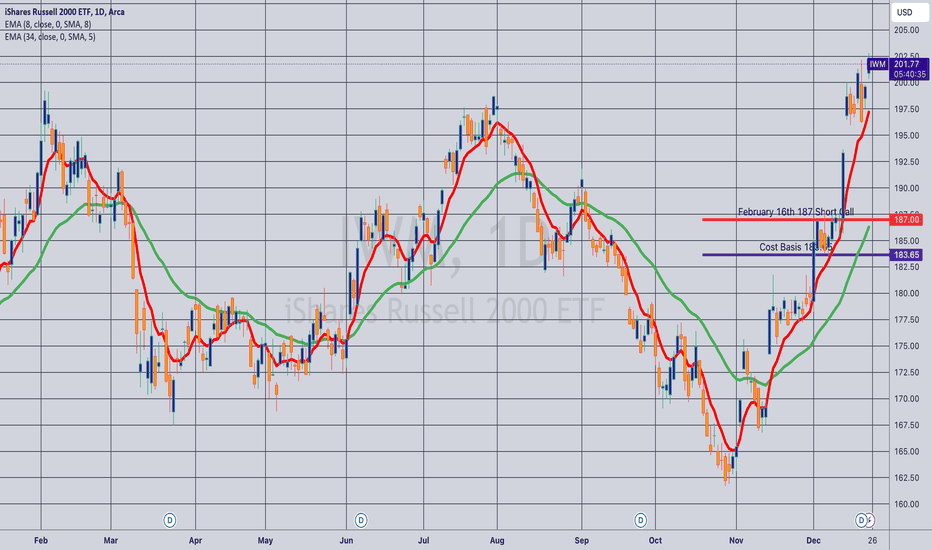
Task: Select the EMA 34 indicator legend
Action: click(x=50, y=37)
